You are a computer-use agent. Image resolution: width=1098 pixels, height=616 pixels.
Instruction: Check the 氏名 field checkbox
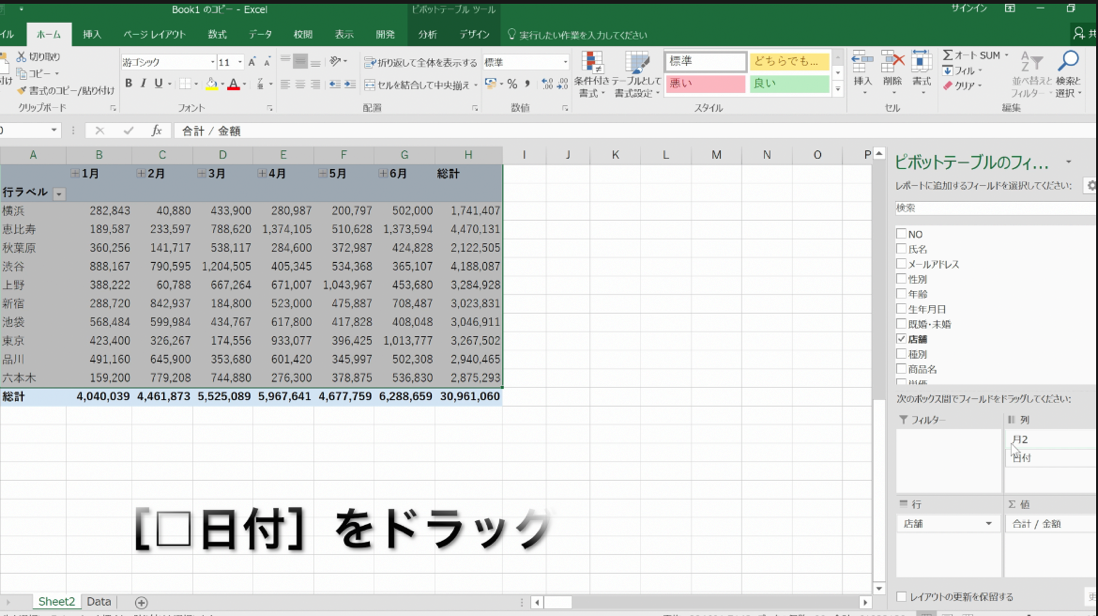tap(901, 248)
